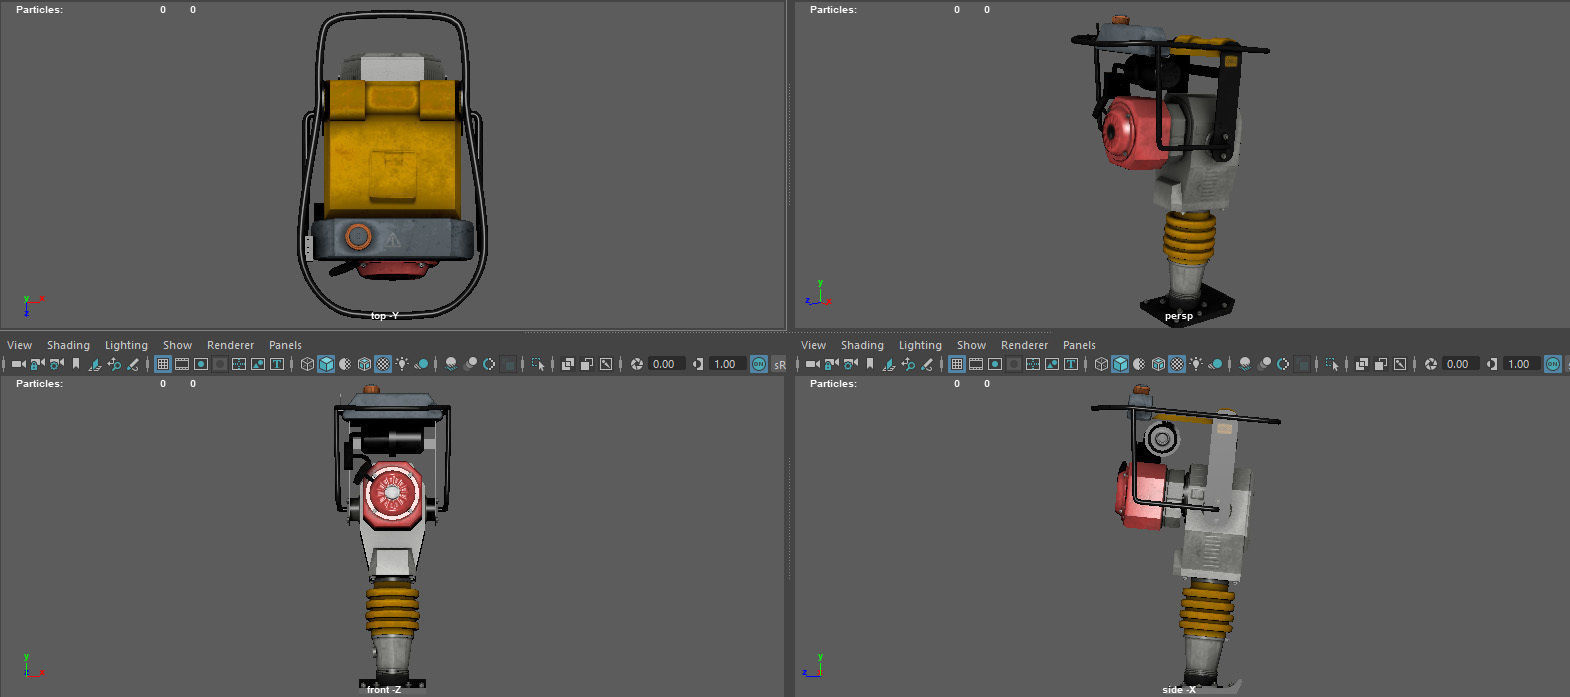The height and width of the screenshot is (697, 1570).
Task: Click the persp camera label
Action: coord(1178,316)
